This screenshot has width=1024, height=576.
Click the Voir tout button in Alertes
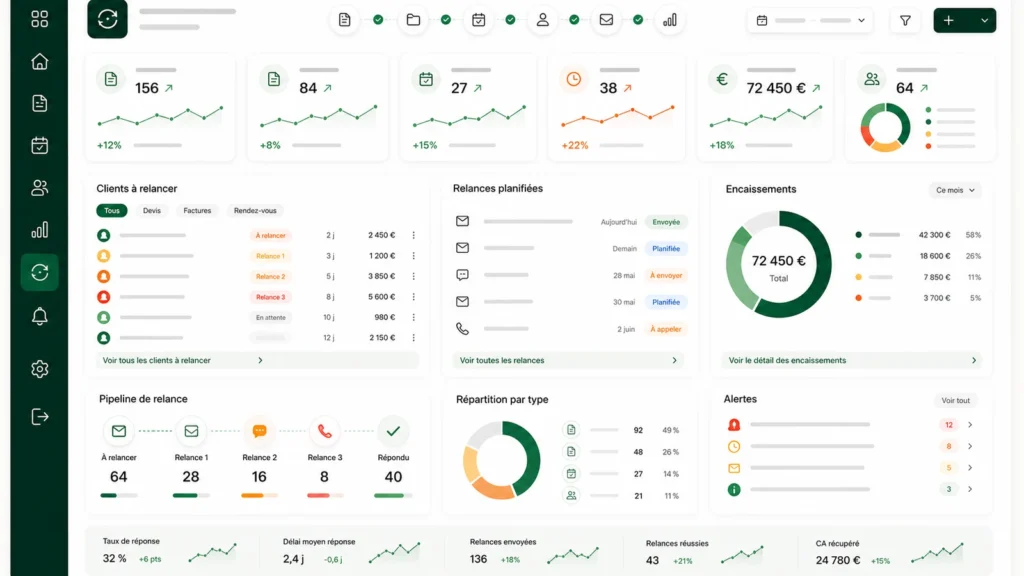click(955, 400)
